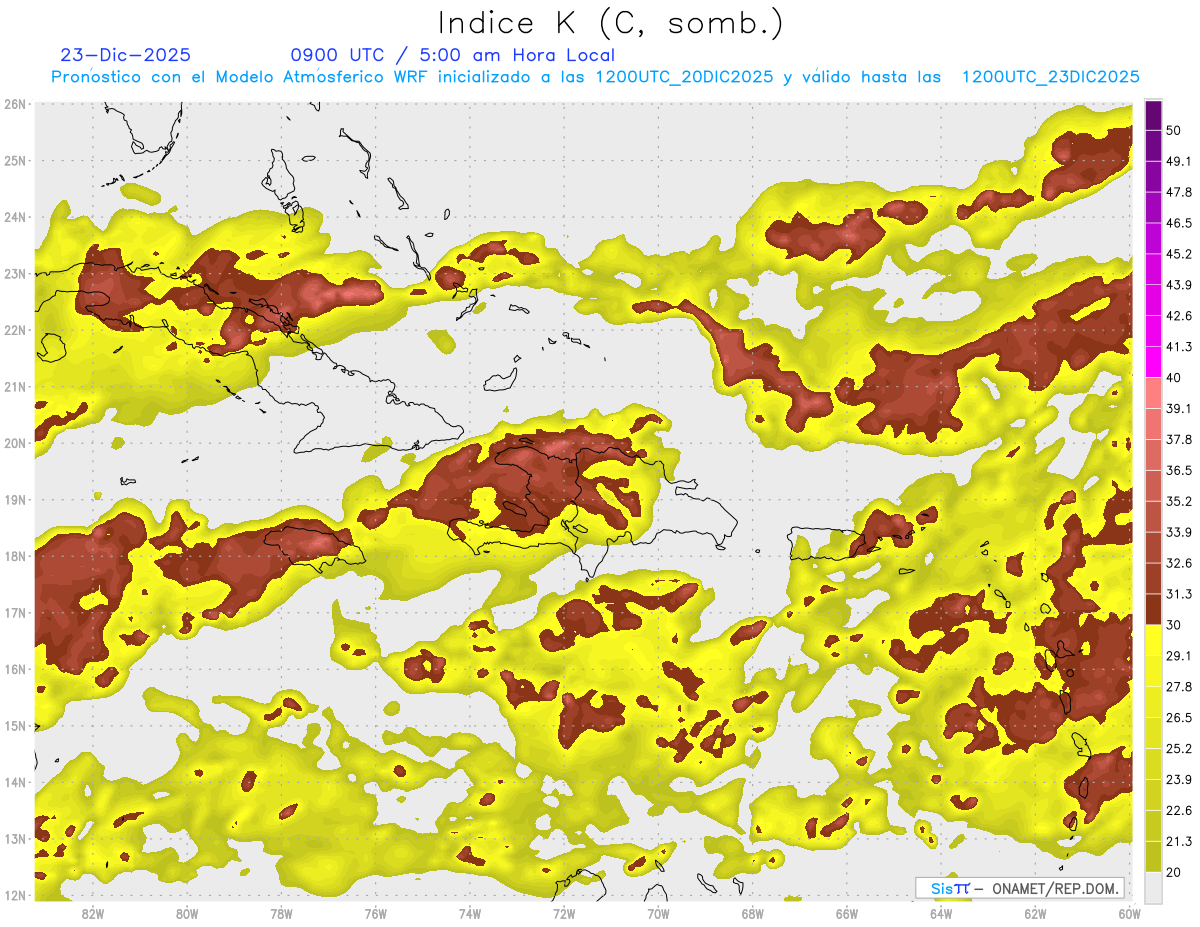Click the "Indice K (C, somb.)" title
Viewport: 1200px width, 927px height.
point(611,23)
